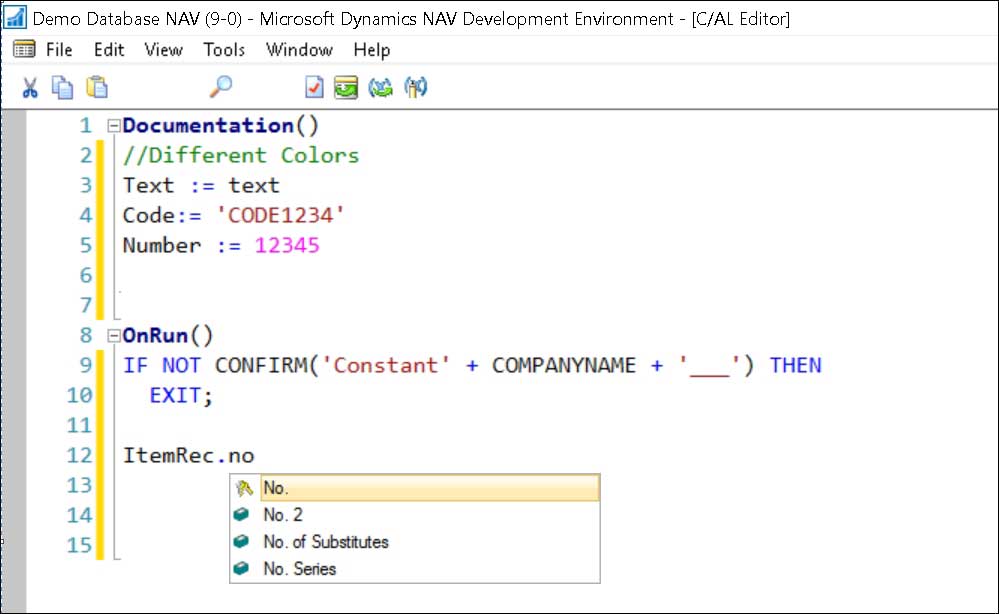The width and height of the screenshot is (999, 614).
Task: Choose 'No. of Substitutes' autocomplete suggestion
Action: pyautogui.click(x=325, y=542)
